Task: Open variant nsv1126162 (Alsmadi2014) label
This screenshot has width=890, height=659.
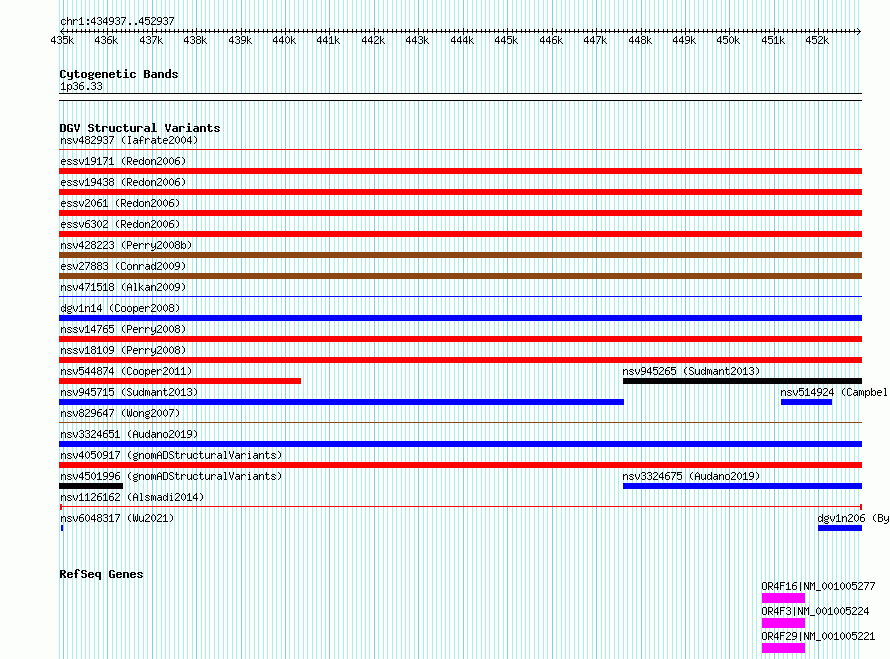Action: click(132, 497)
